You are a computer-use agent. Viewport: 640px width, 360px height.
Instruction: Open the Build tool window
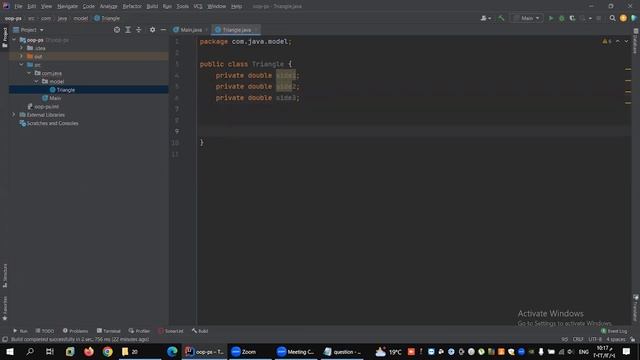tap(200, 331)
